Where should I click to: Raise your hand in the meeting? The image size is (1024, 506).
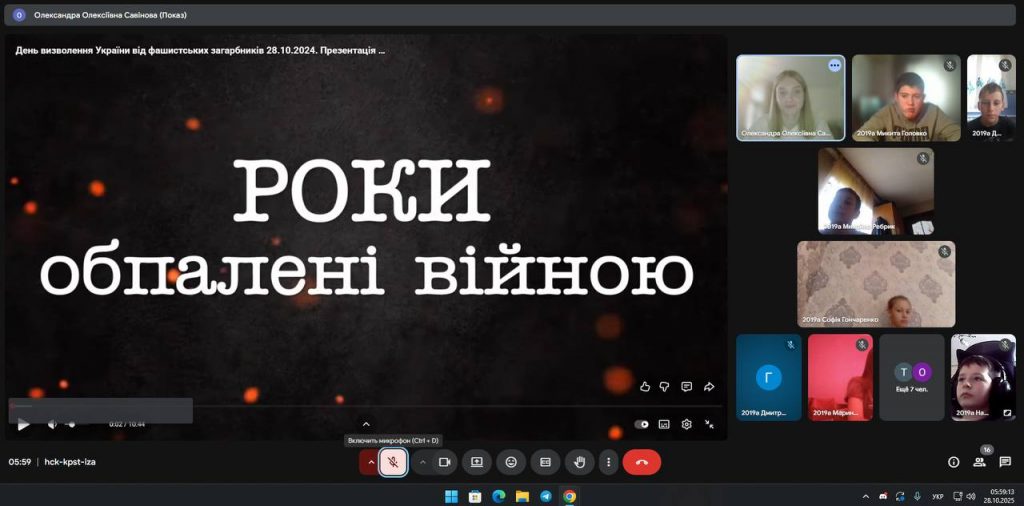579,462
